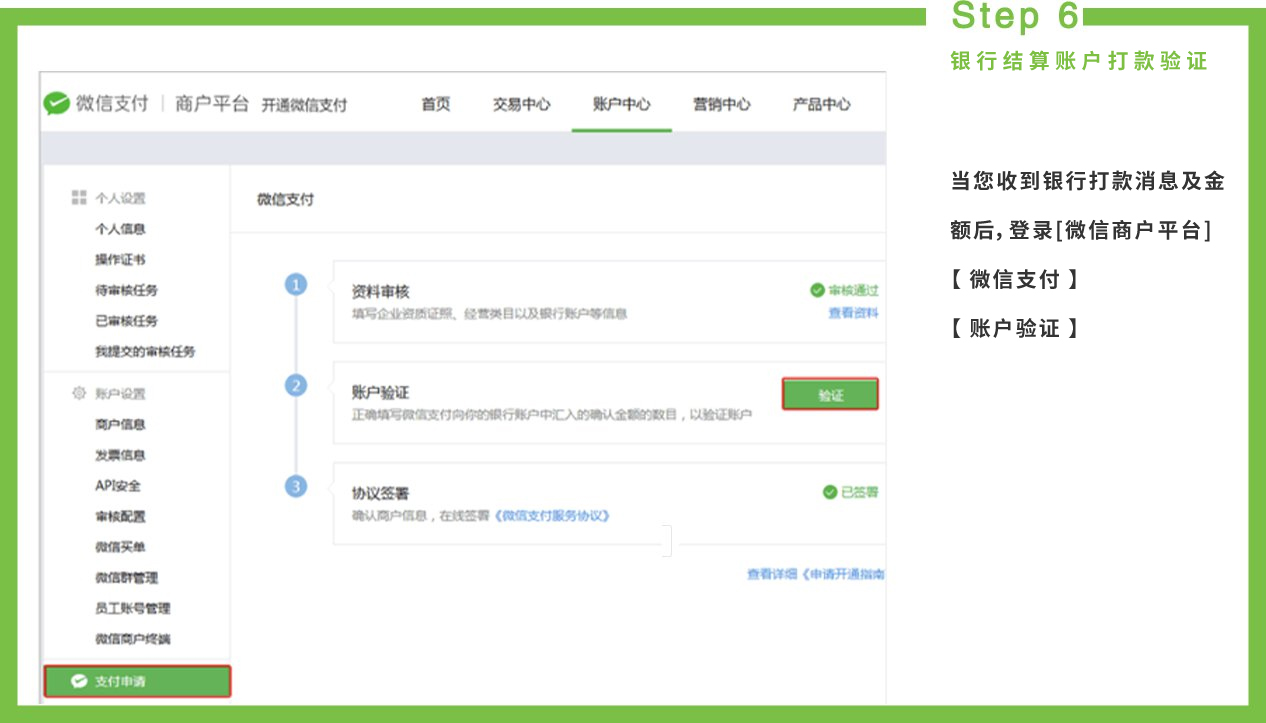Switch to 交易中心 tab
Screen dimensions: 1266x723
pos(521,104)
